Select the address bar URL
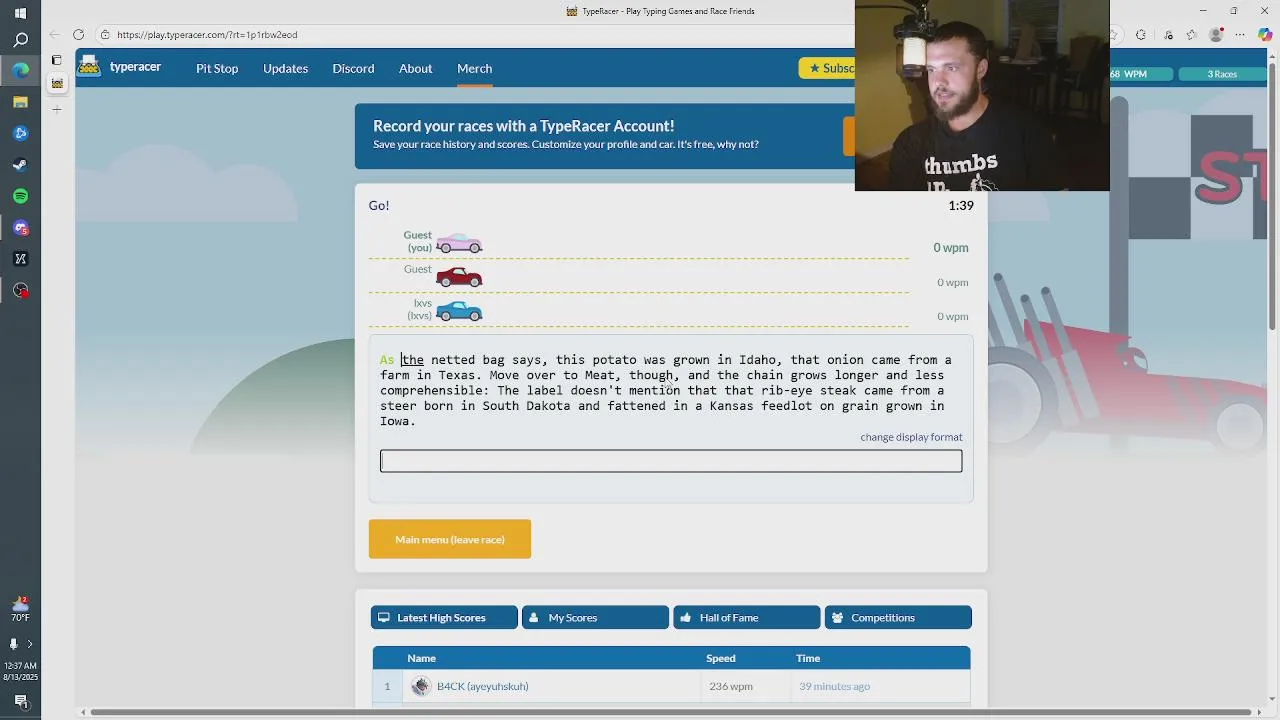Image resolution: width=1280 pixels, height=720 pixels. [x=207, y=35]
